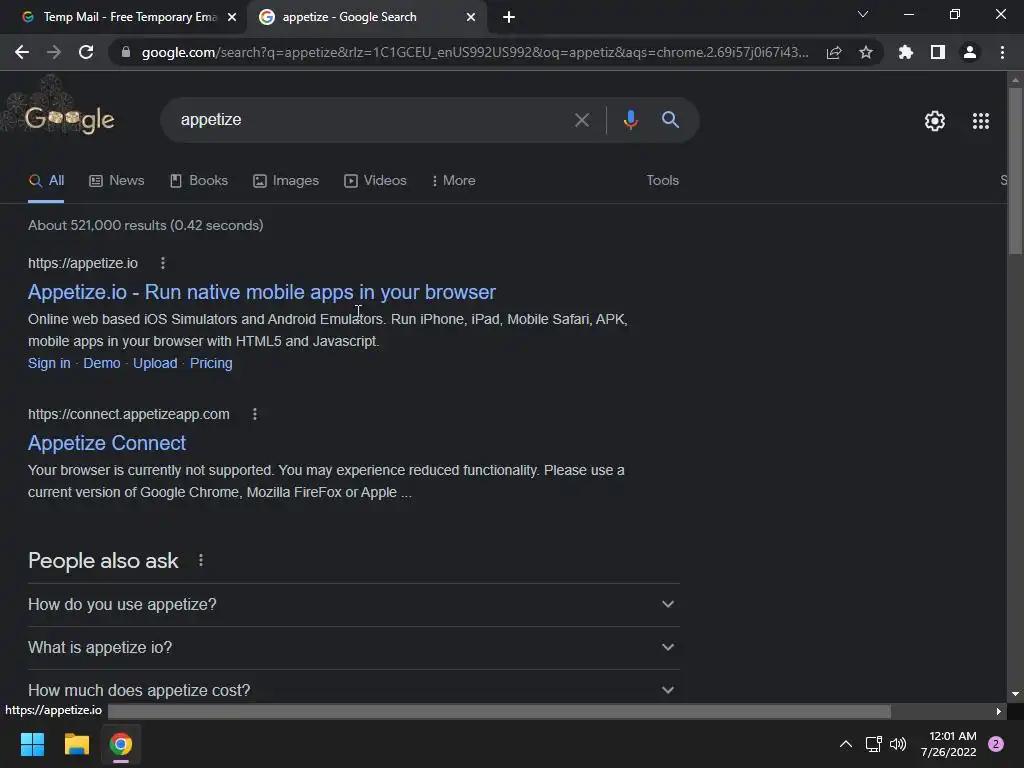
Task: Open the Chrome profile avatar
Action: pos(970,52)
